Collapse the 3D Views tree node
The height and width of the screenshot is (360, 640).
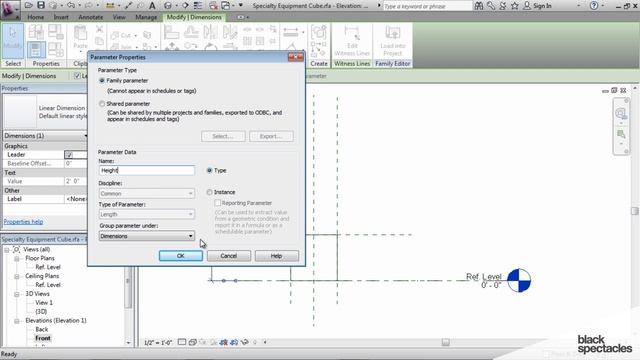(x=17, y=294)
